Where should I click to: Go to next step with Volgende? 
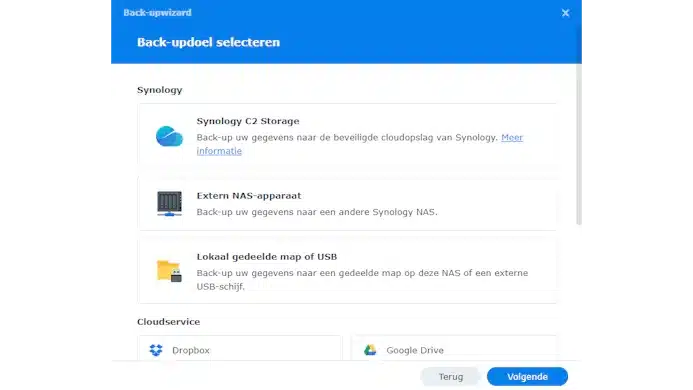coord(527,377)
